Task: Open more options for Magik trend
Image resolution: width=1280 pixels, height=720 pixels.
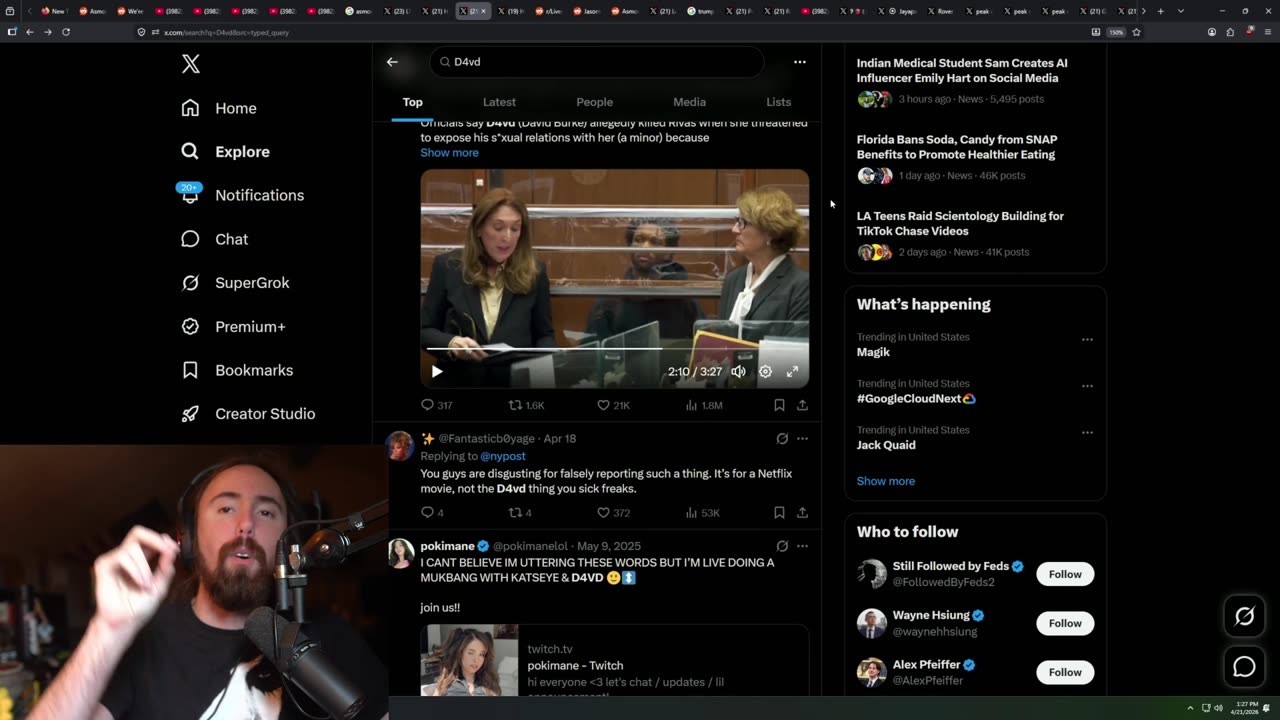Action: pyautogui.click(x=1087, y=339)
